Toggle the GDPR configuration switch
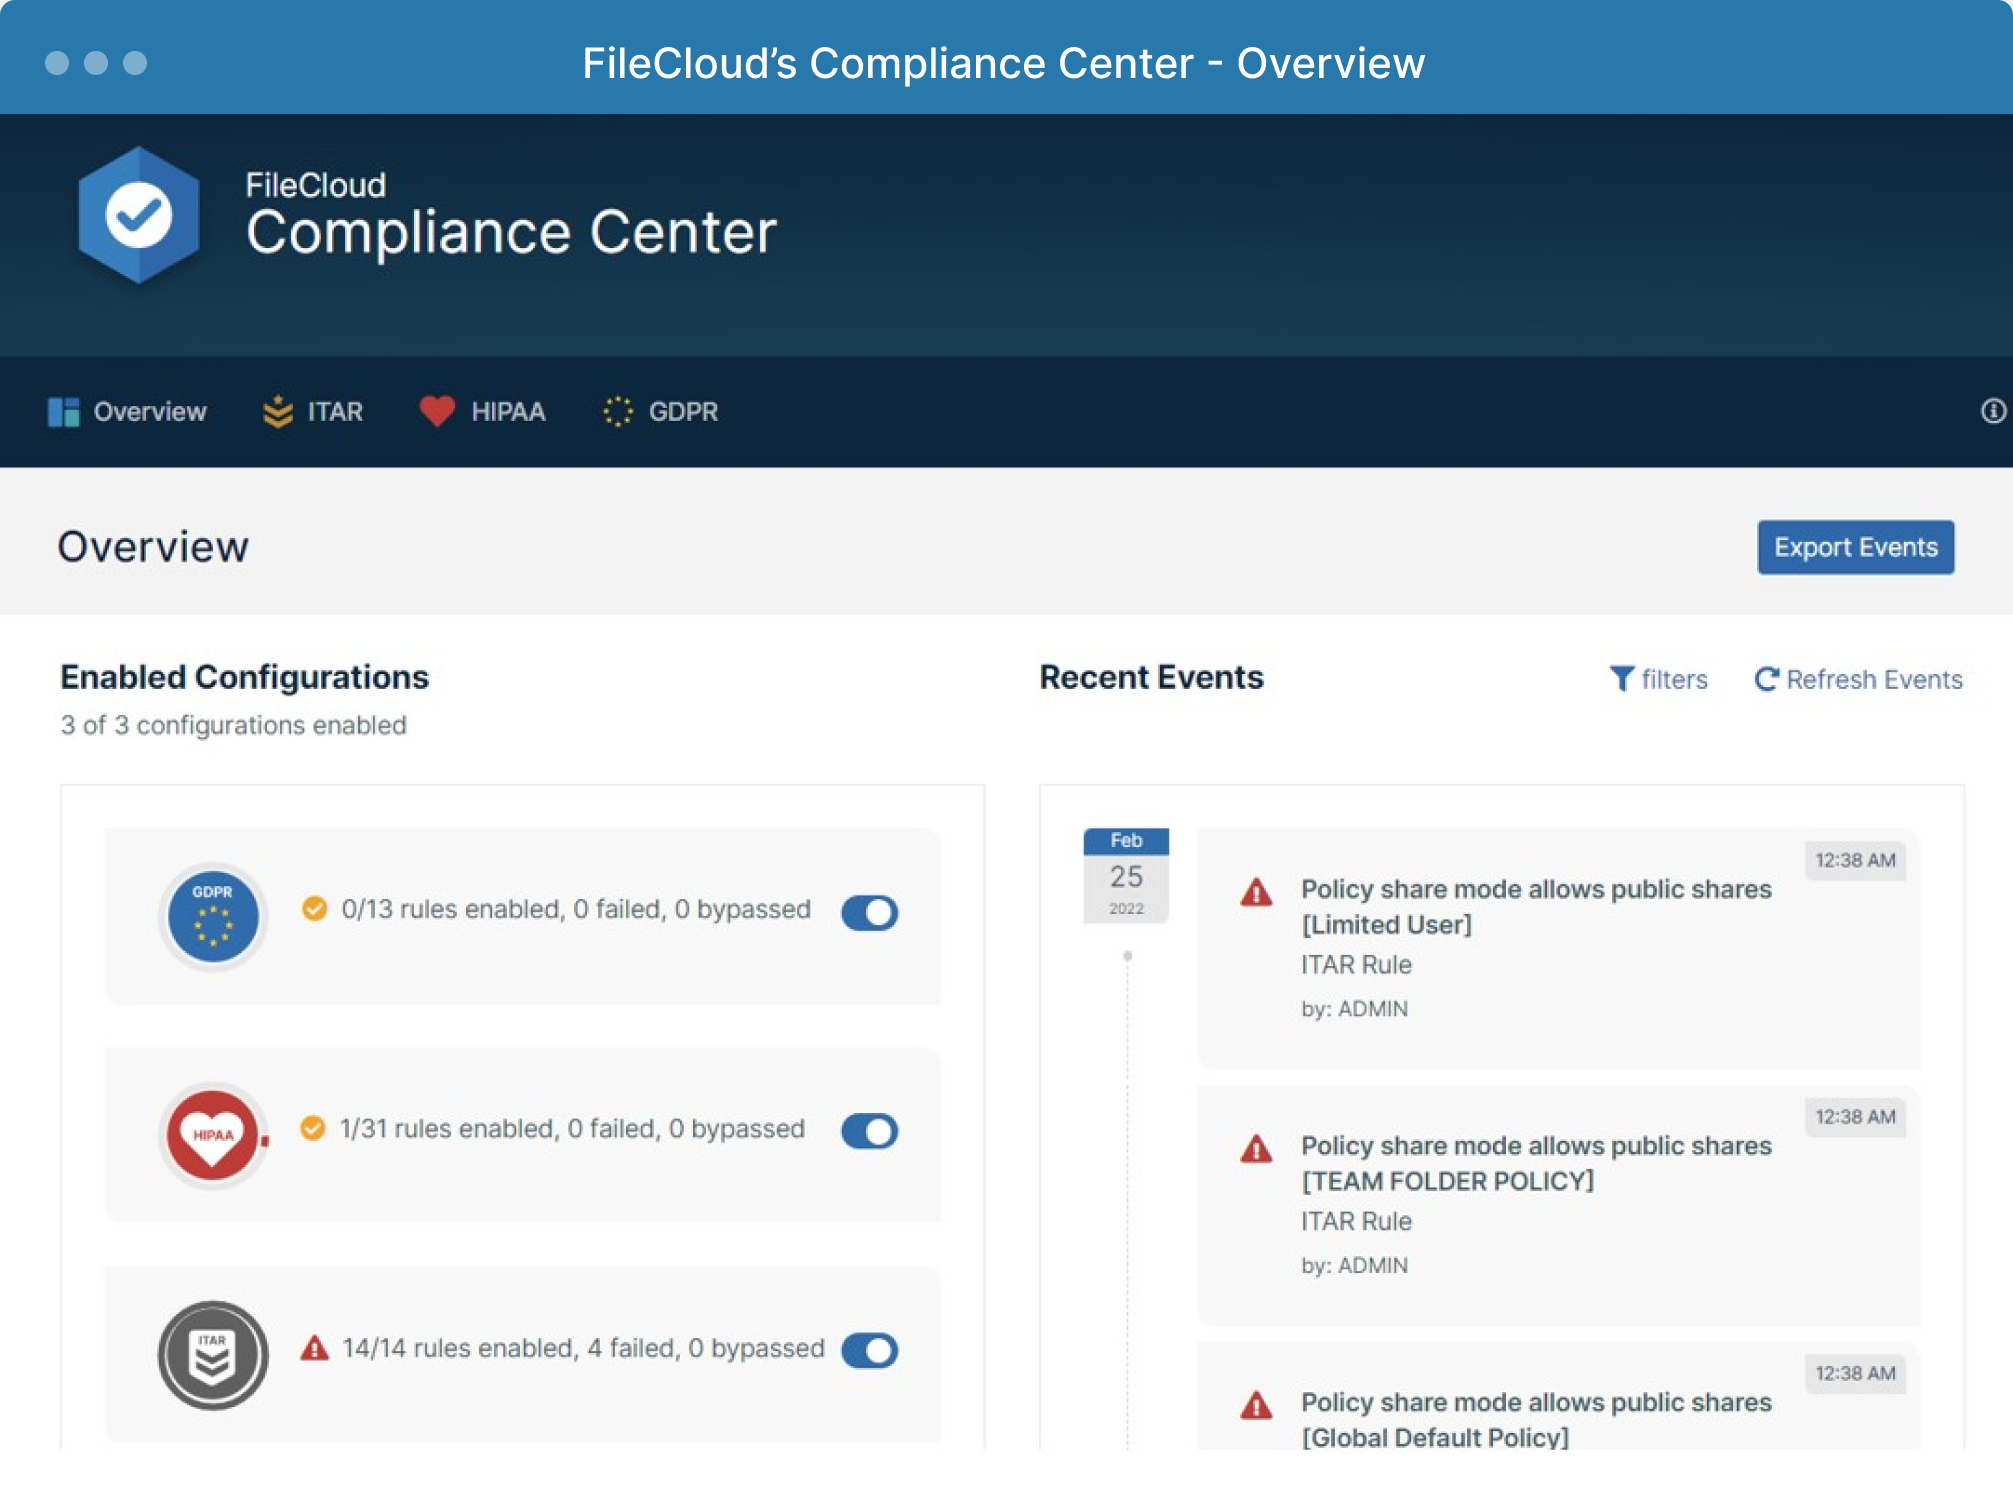The image size is (2013, 1500). [x=870, y=912]
